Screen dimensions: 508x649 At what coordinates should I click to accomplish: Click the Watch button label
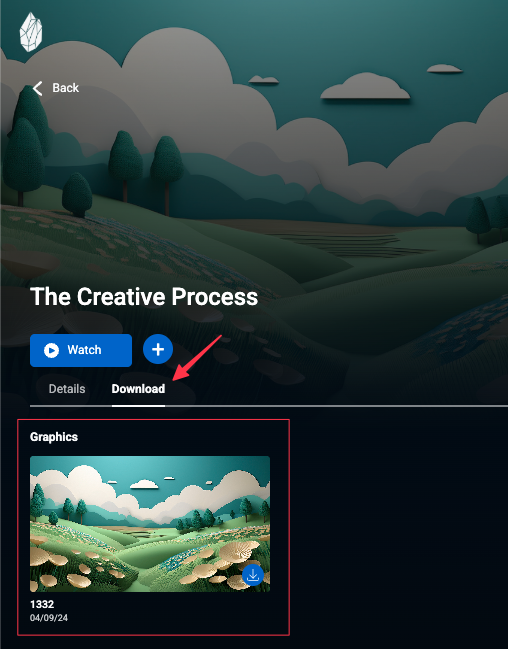click(84, 350)
